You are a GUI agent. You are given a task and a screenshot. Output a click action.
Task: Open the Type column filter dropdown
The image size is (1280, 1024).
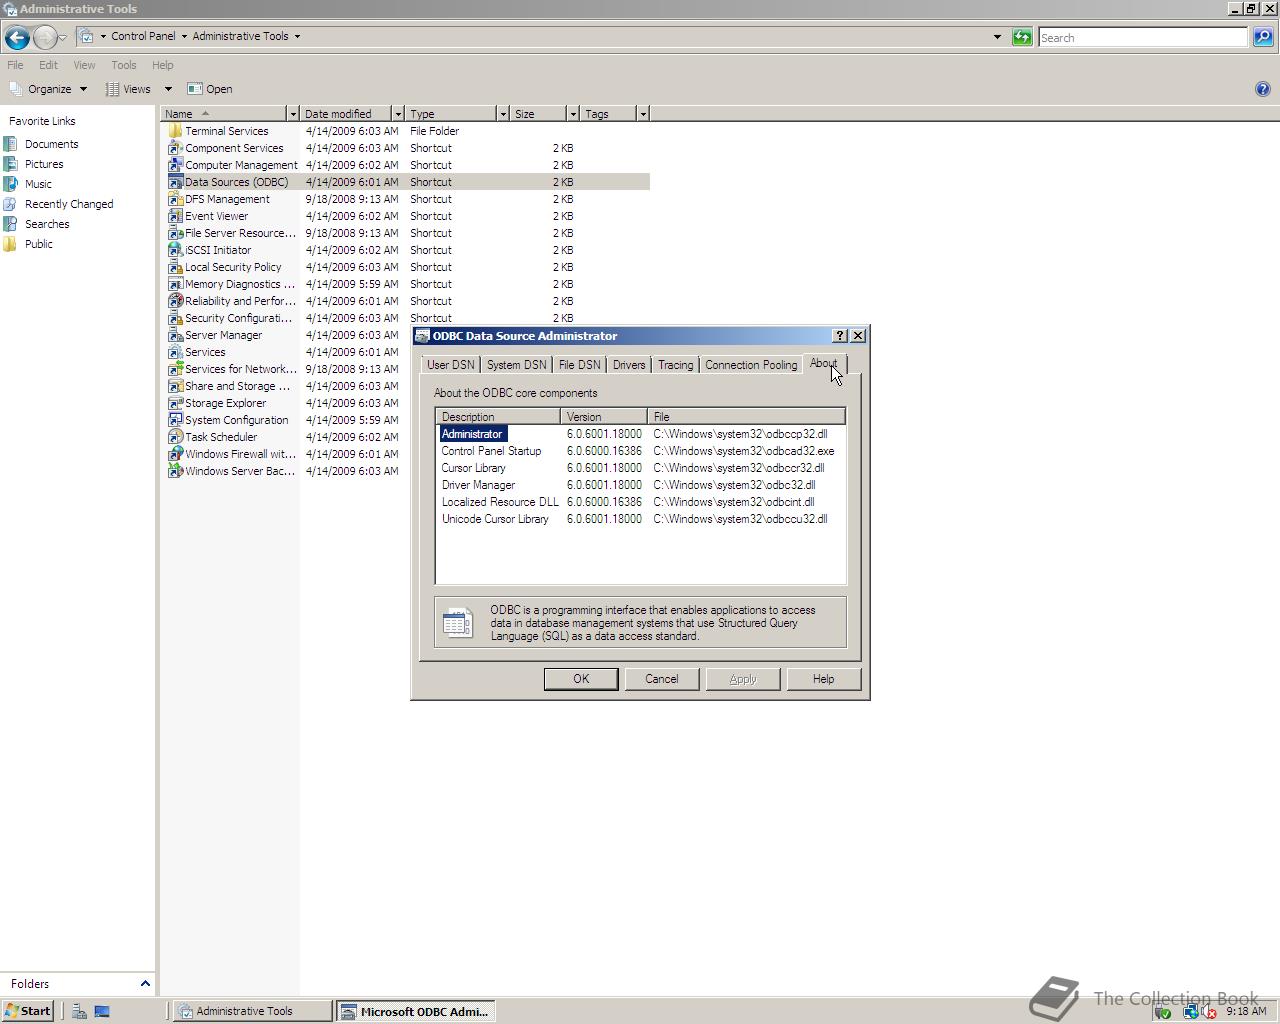click(502, 114)
